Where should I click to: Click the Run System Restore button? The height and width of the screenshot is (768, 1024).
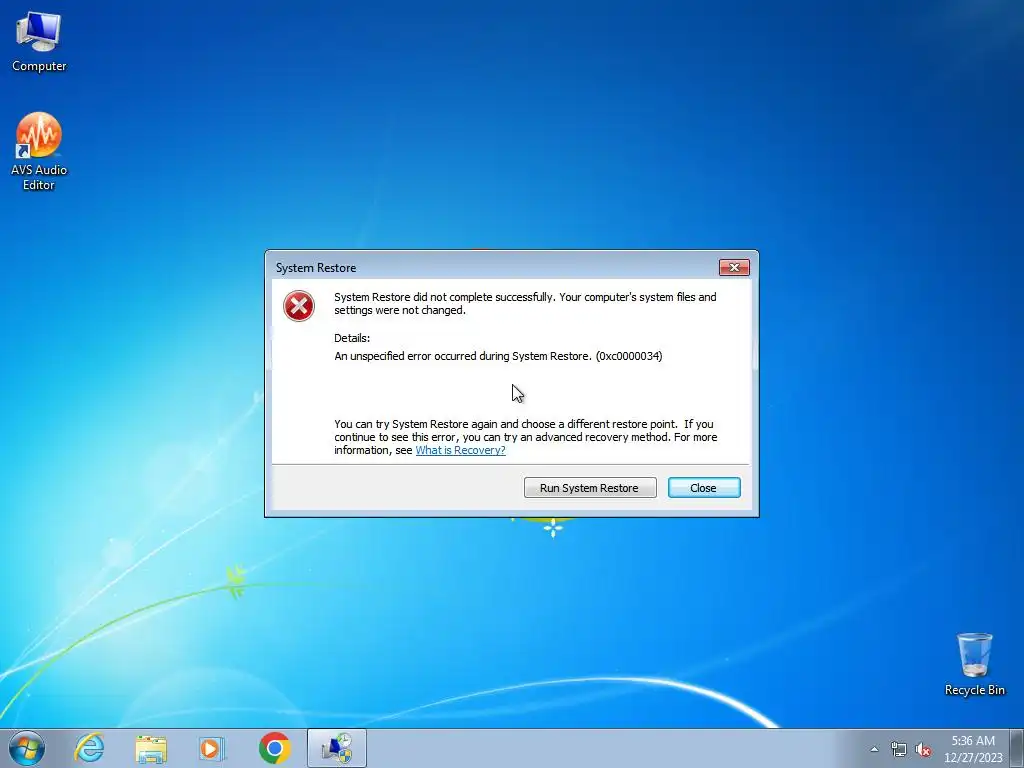point(590,488)
